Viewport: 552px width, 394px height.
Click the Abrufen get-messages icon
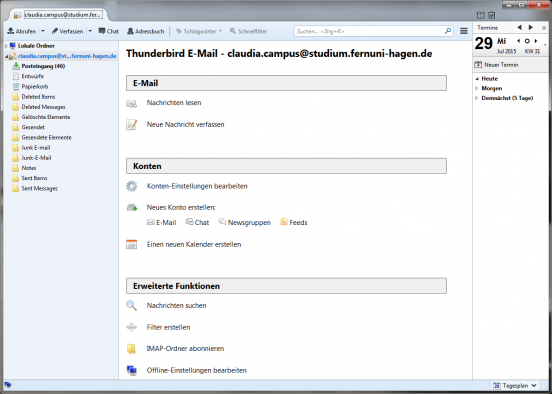(11, 31)
